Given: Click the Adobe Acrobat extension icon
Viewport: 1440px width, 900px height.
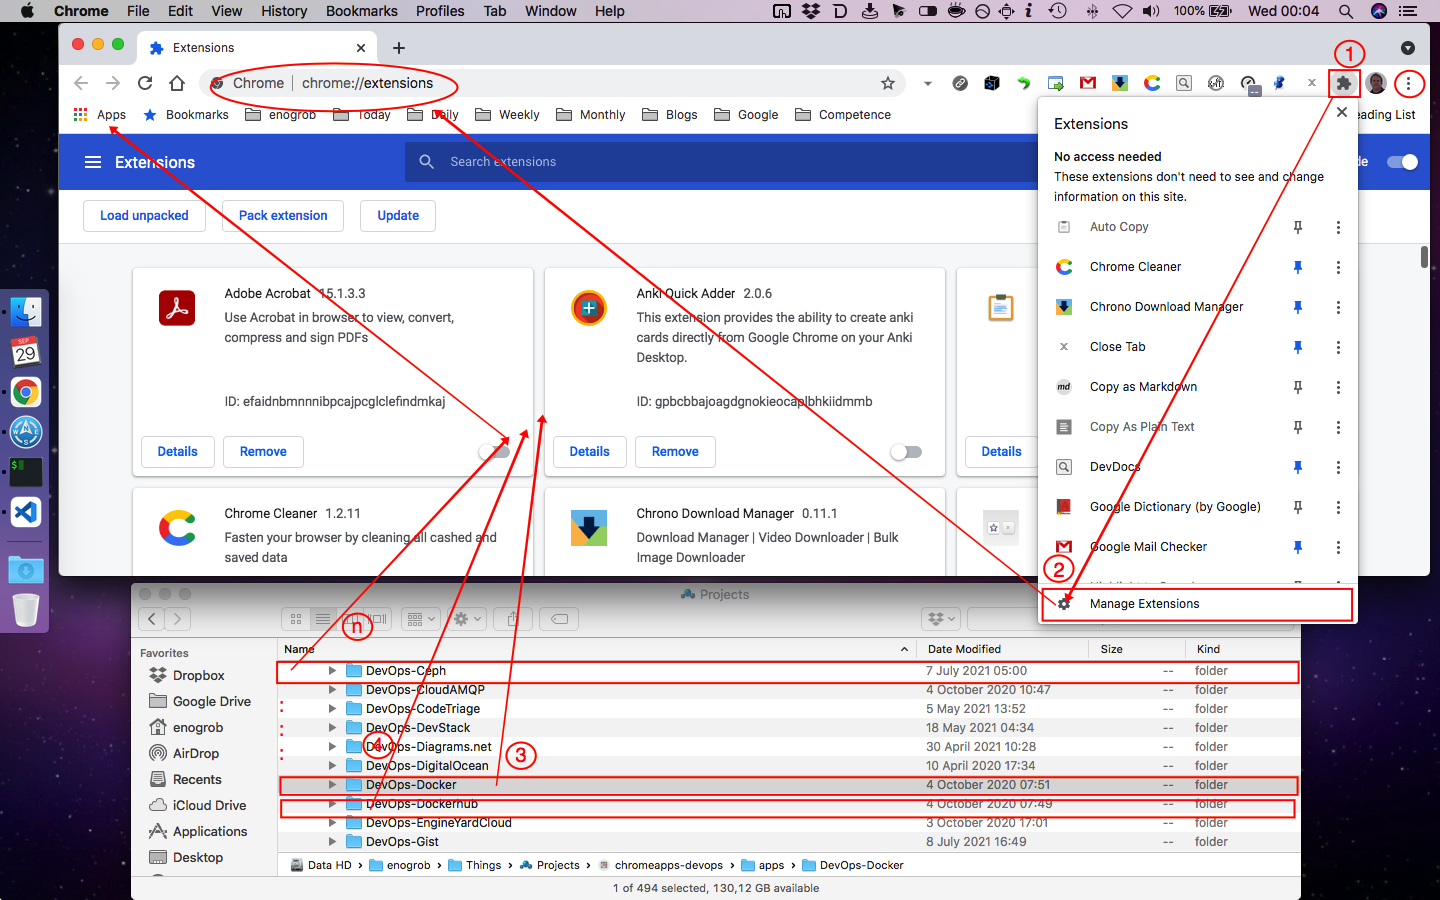Looking at the screenshot, I should coord(177,307).
